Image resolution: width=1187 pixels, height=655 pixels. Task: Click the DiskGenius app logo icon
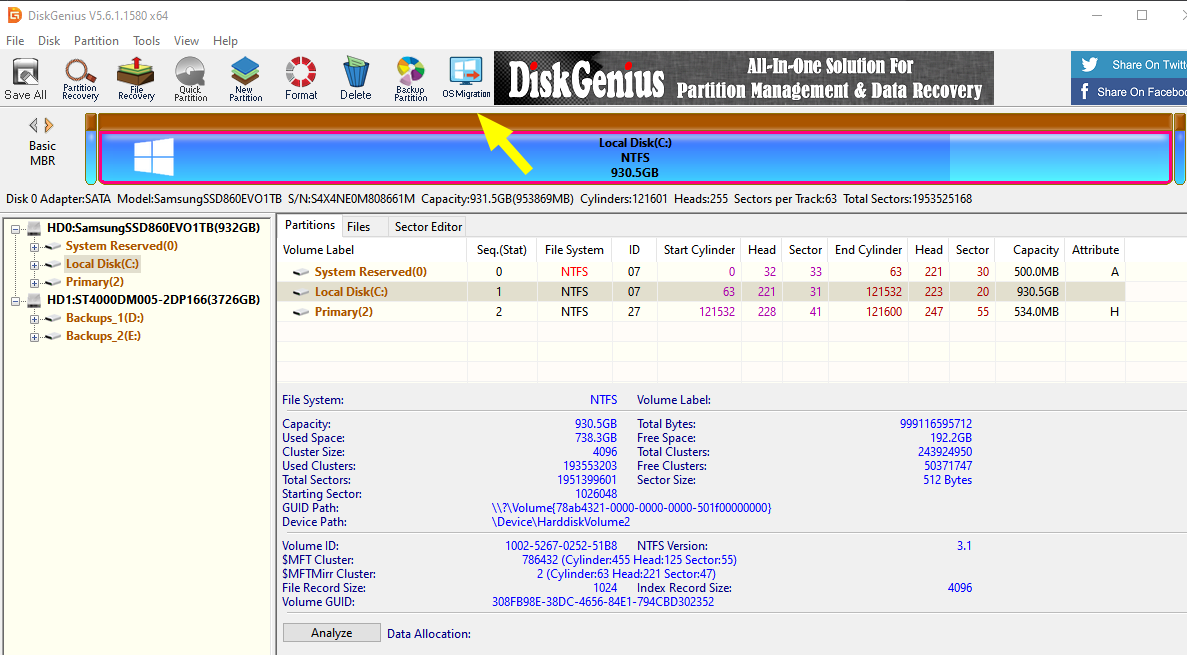[14, 15]
